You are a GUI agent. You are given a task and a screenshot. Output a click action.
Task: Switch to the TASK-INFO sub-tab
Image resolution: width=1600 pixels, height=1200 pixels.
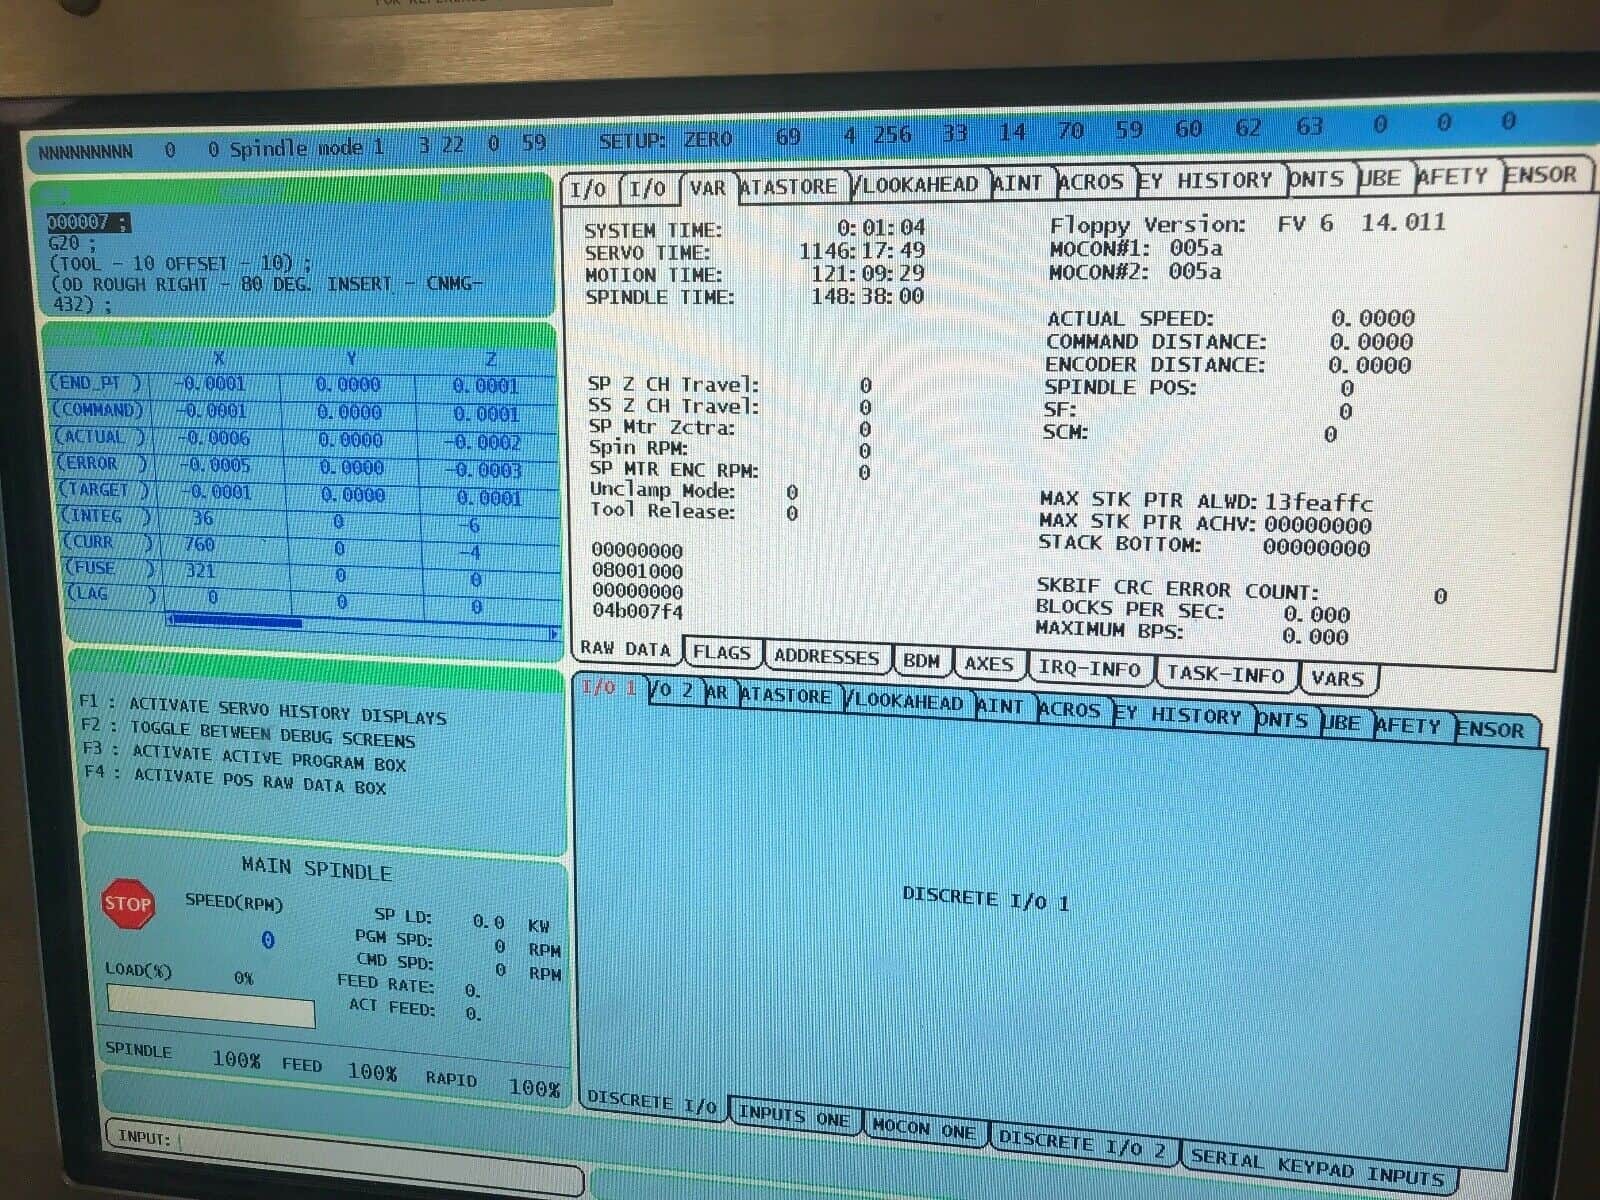(x=1225, y=674)
